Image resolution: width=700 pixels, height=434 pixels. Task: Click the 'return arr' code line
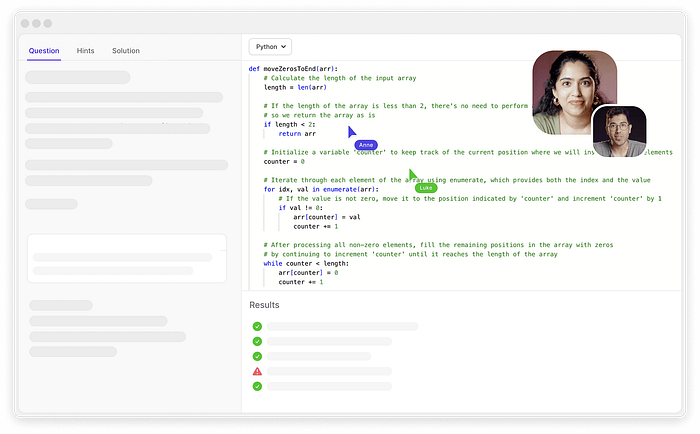(297, 132)
